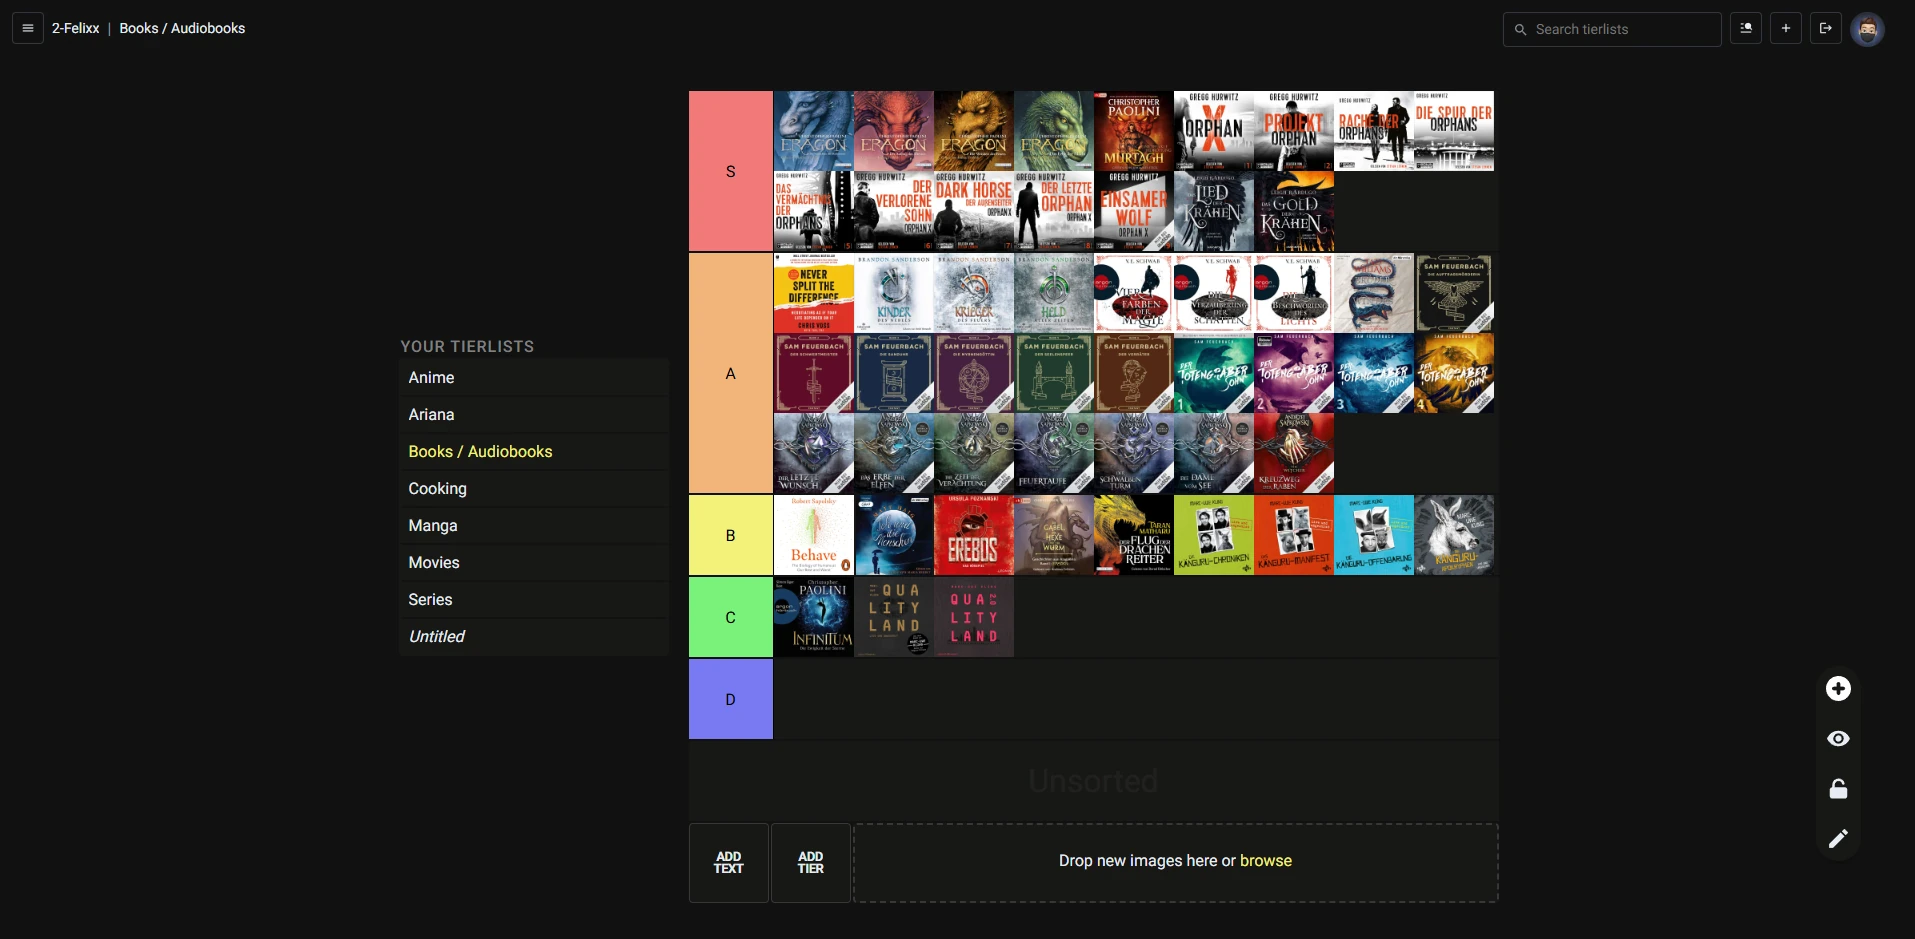Select the Kreuzweg der Raben cover
The image size is (1915, 939).
(x=1294, y=453)
